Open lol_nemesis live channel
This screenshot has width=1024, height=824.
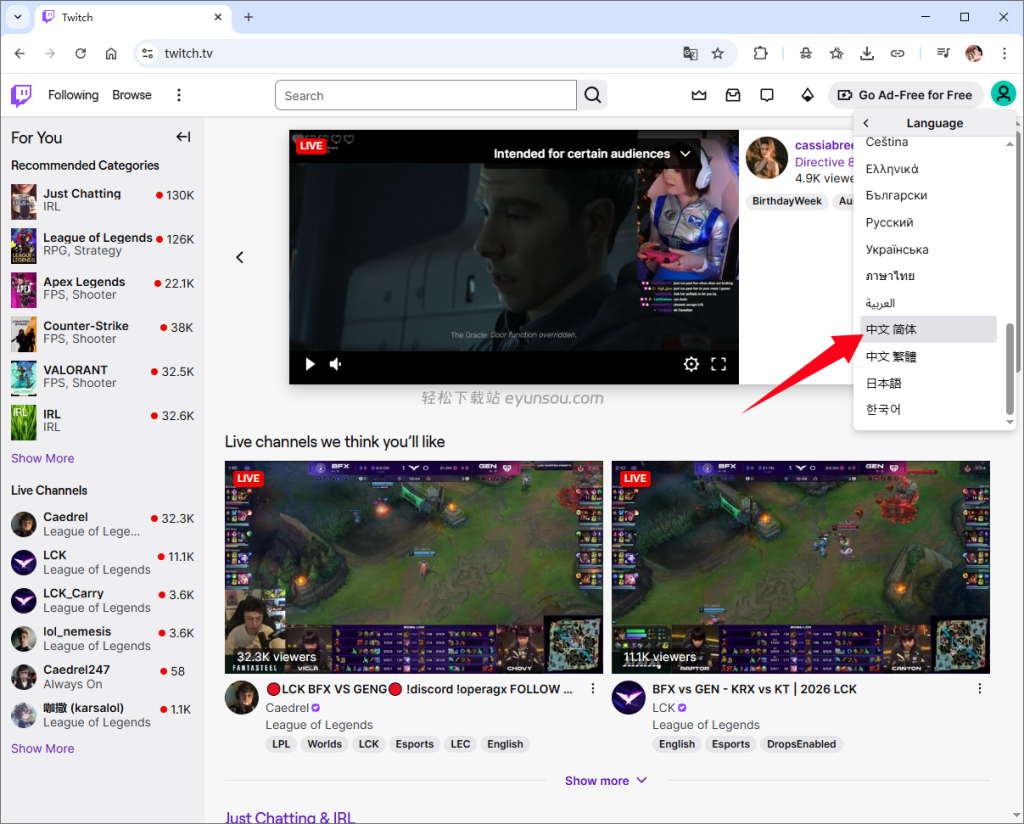103,639
